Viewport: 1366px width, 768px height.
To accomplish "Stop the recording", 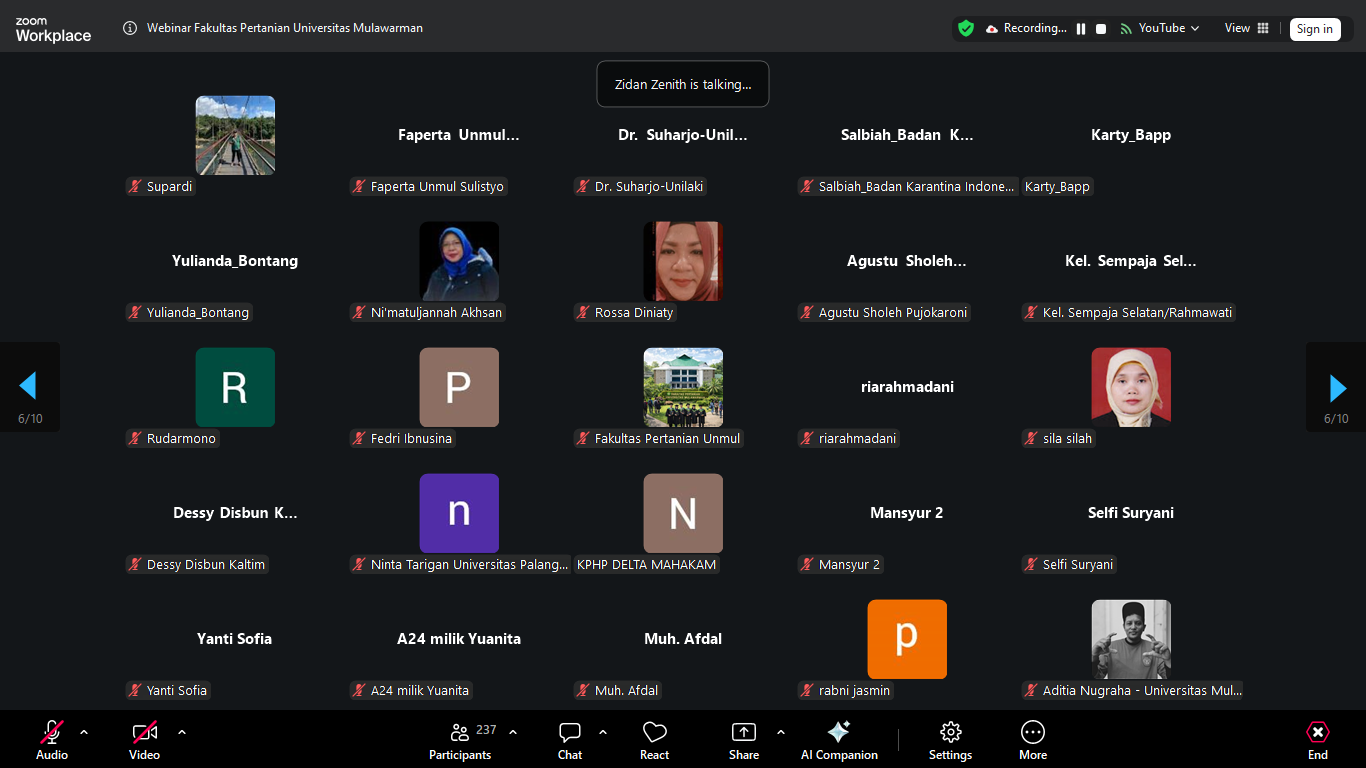I will 1101,29.
